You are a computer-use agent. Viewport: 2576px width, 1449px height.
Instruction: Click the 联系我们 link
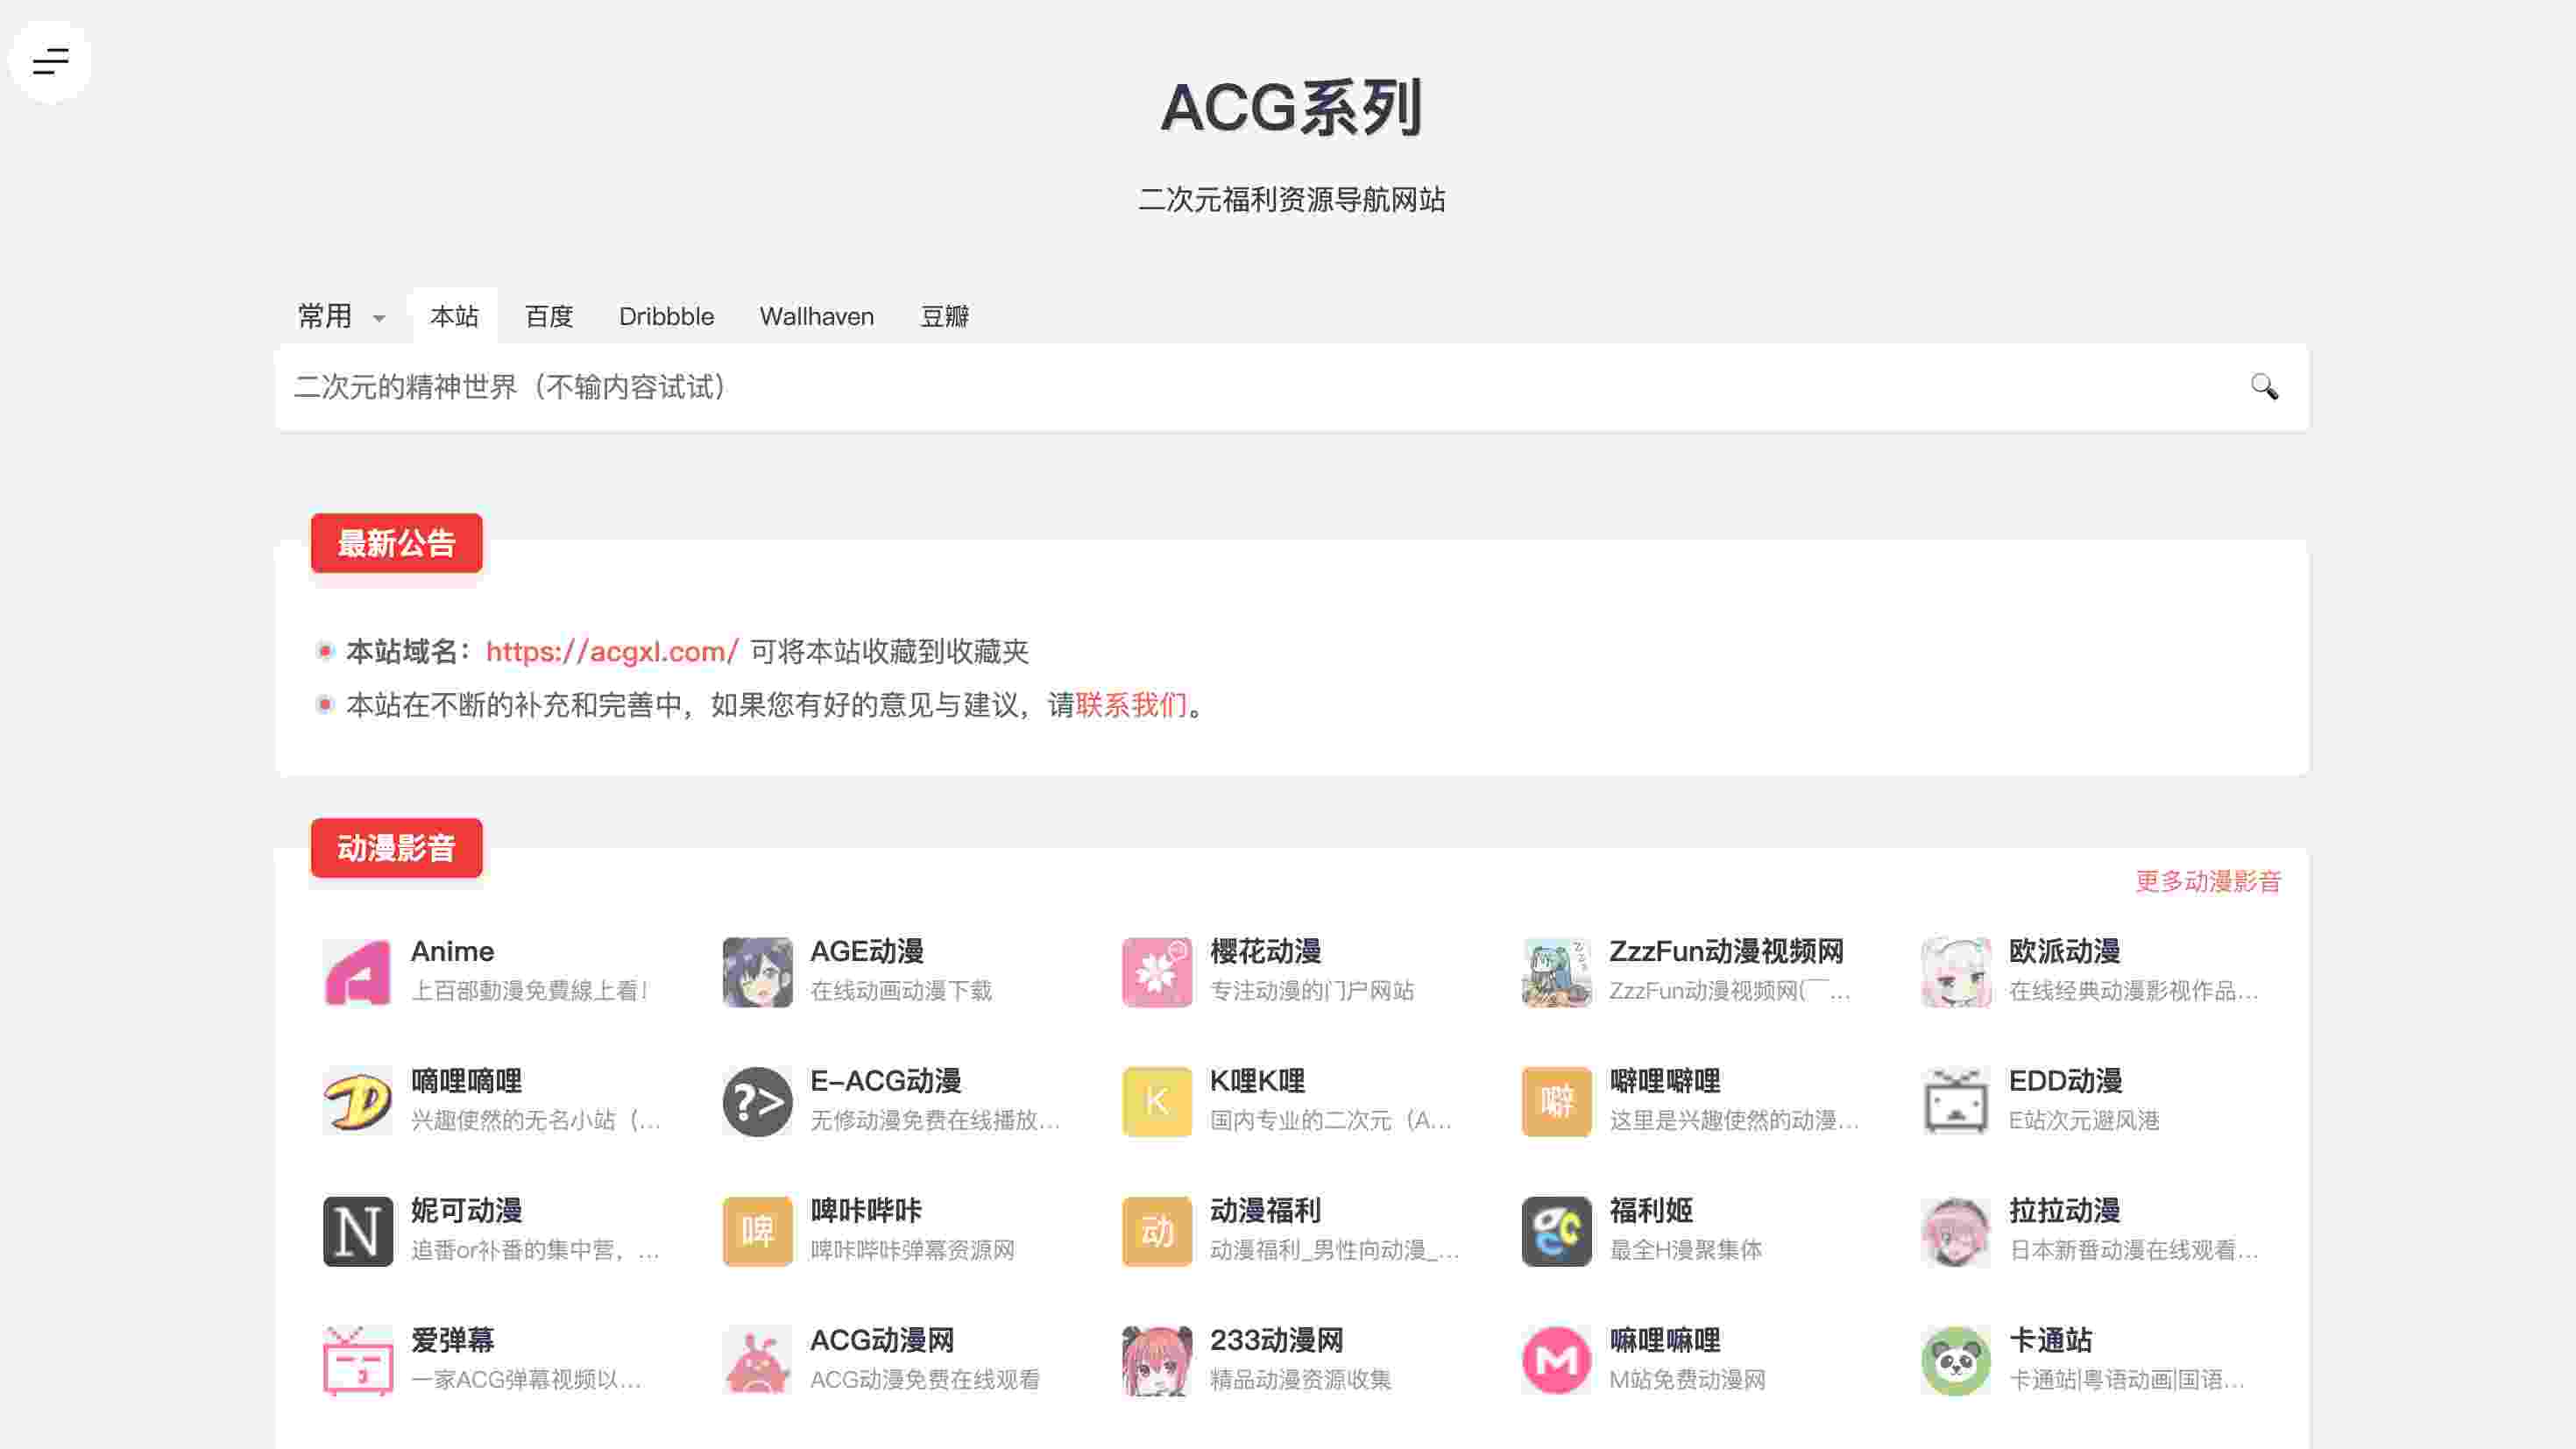point(1131,705)
